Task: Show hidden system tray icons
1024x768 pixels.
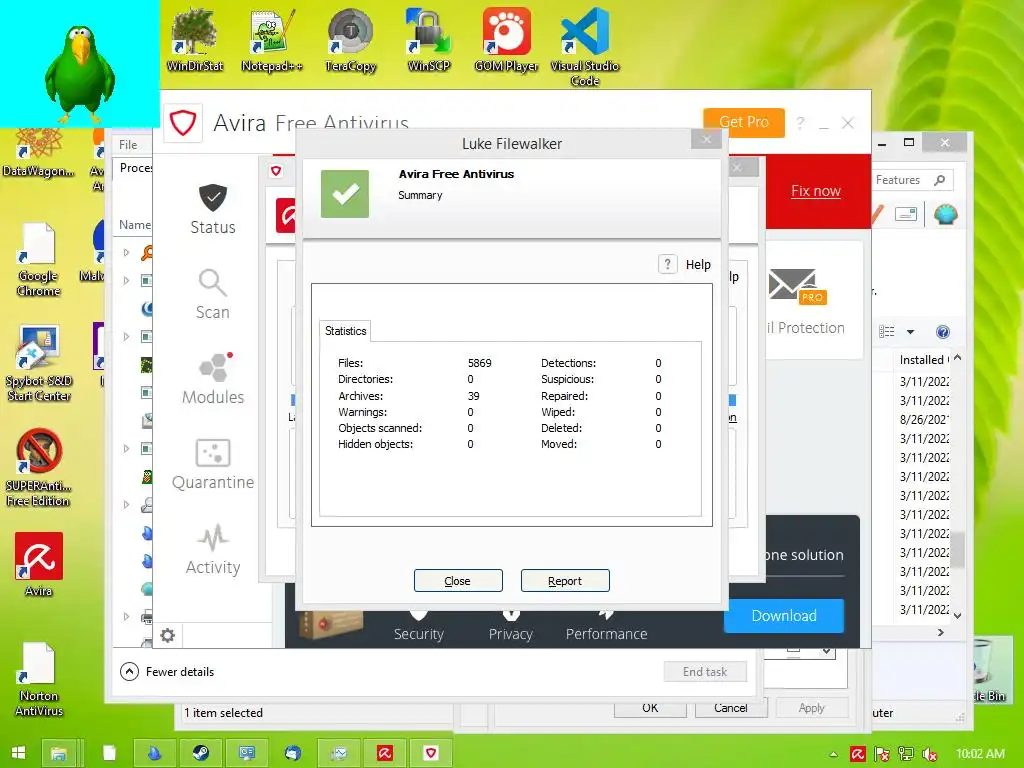Action: tap(833, 754)
